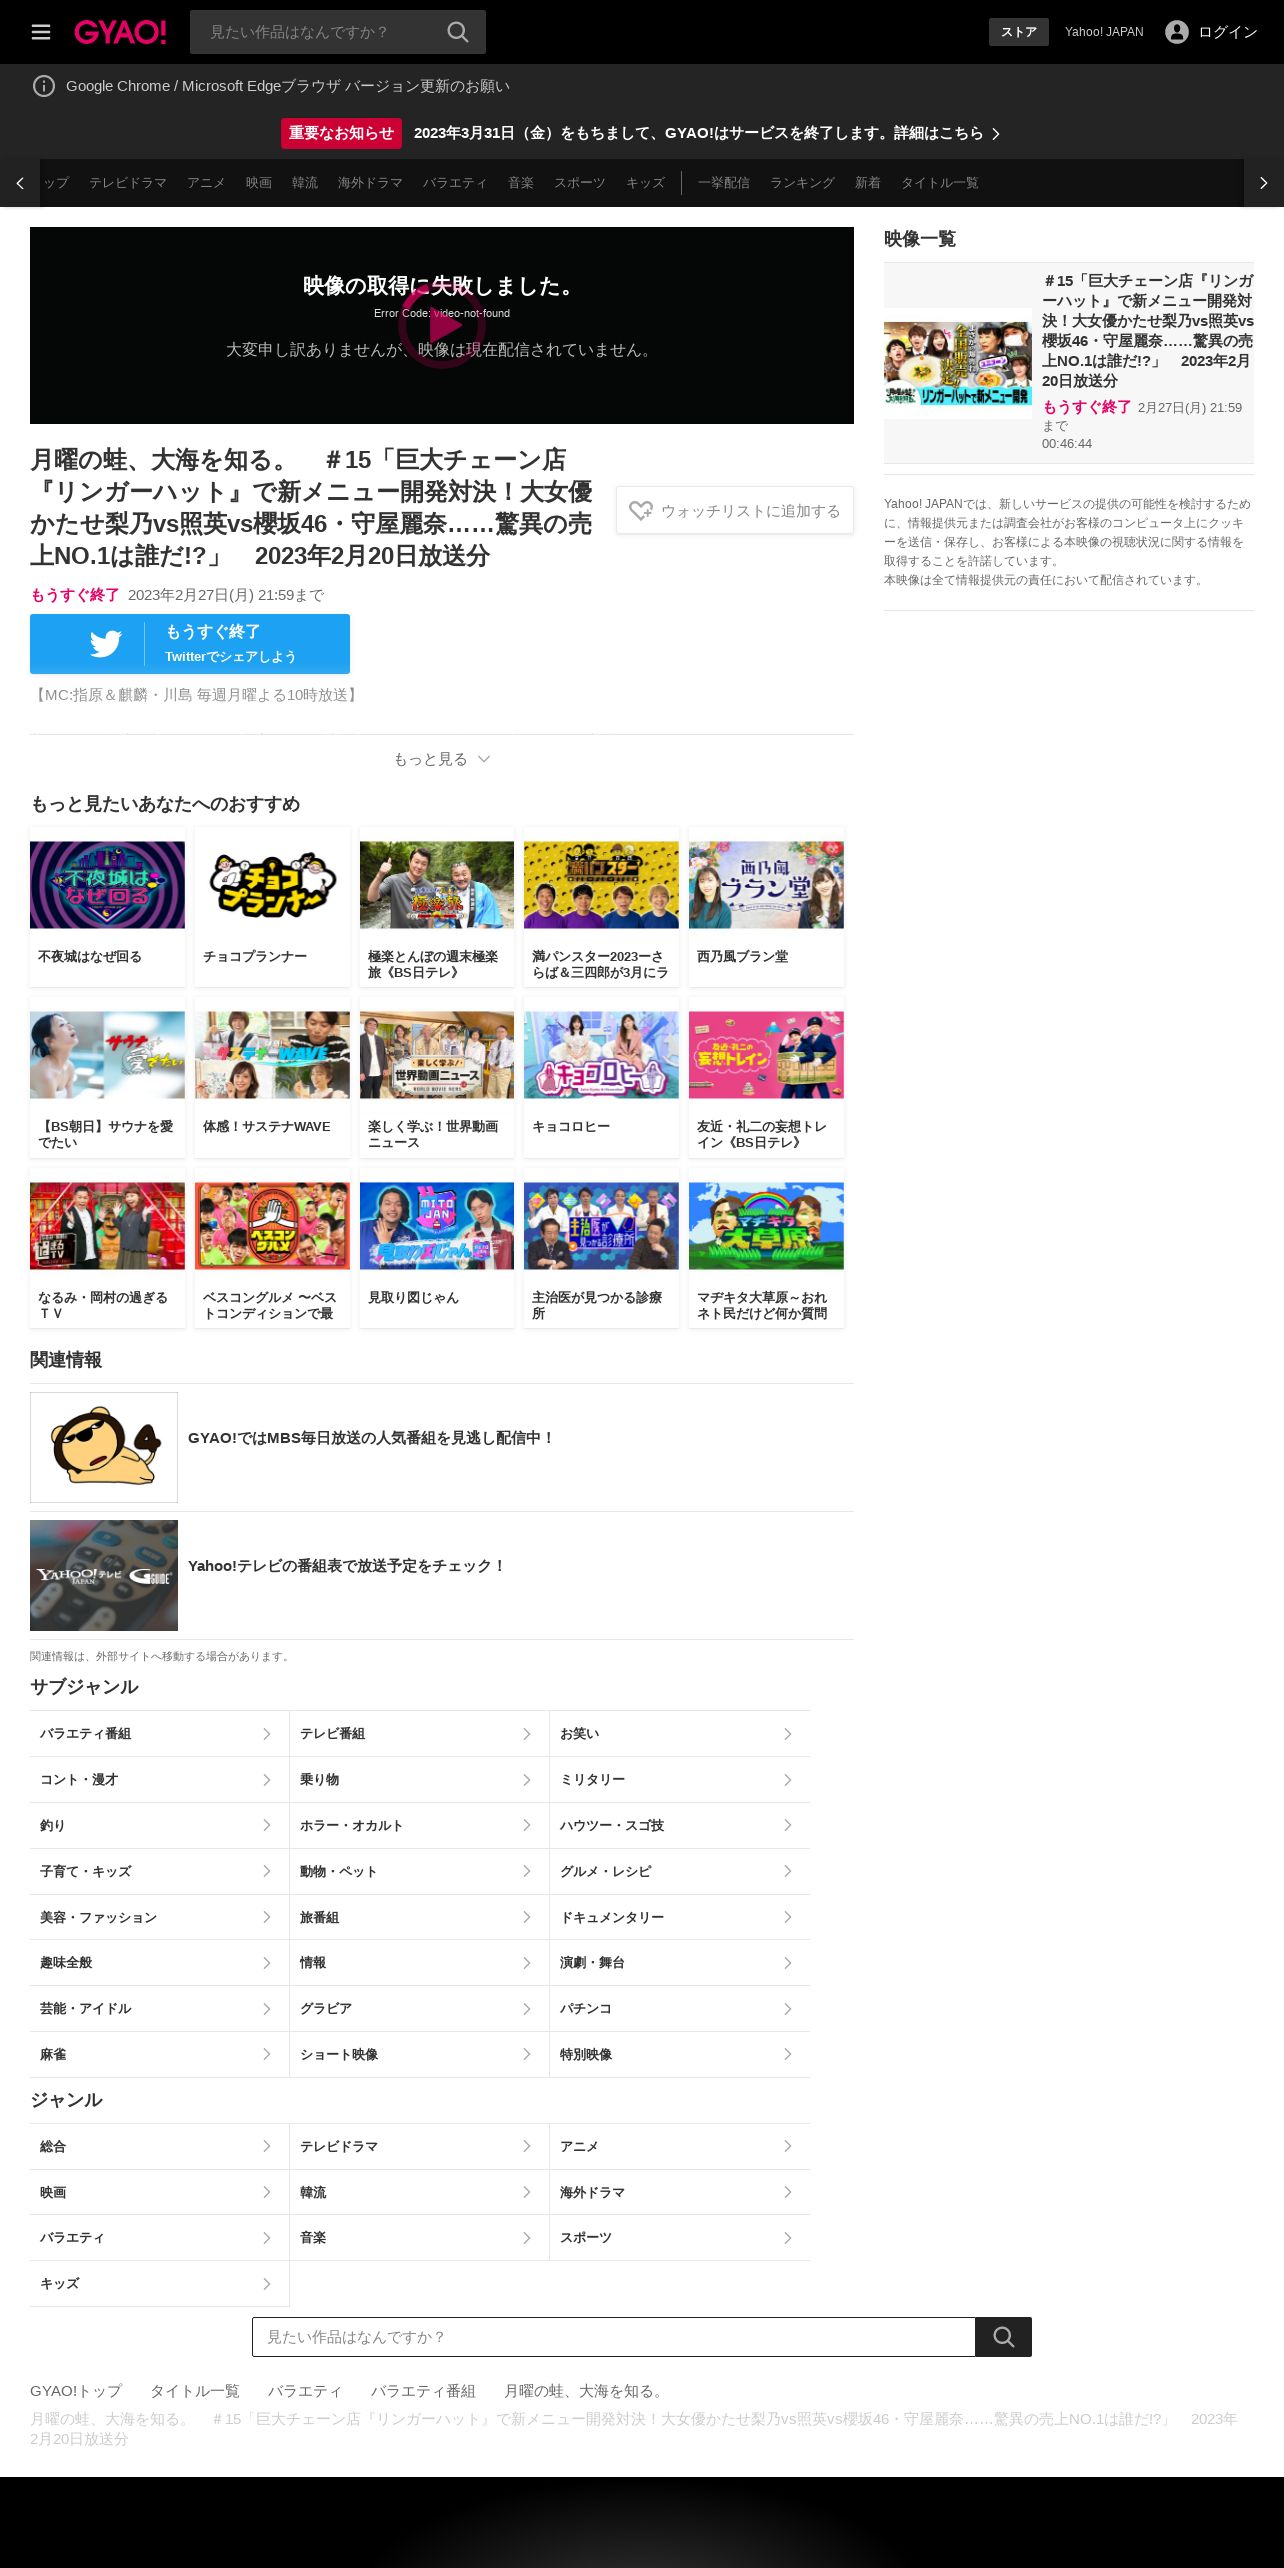Select タイトル一覧 in top navigation
The height and width of the screenshot is (2568, 1284).
pyautogui.click(x=940, y=183)
